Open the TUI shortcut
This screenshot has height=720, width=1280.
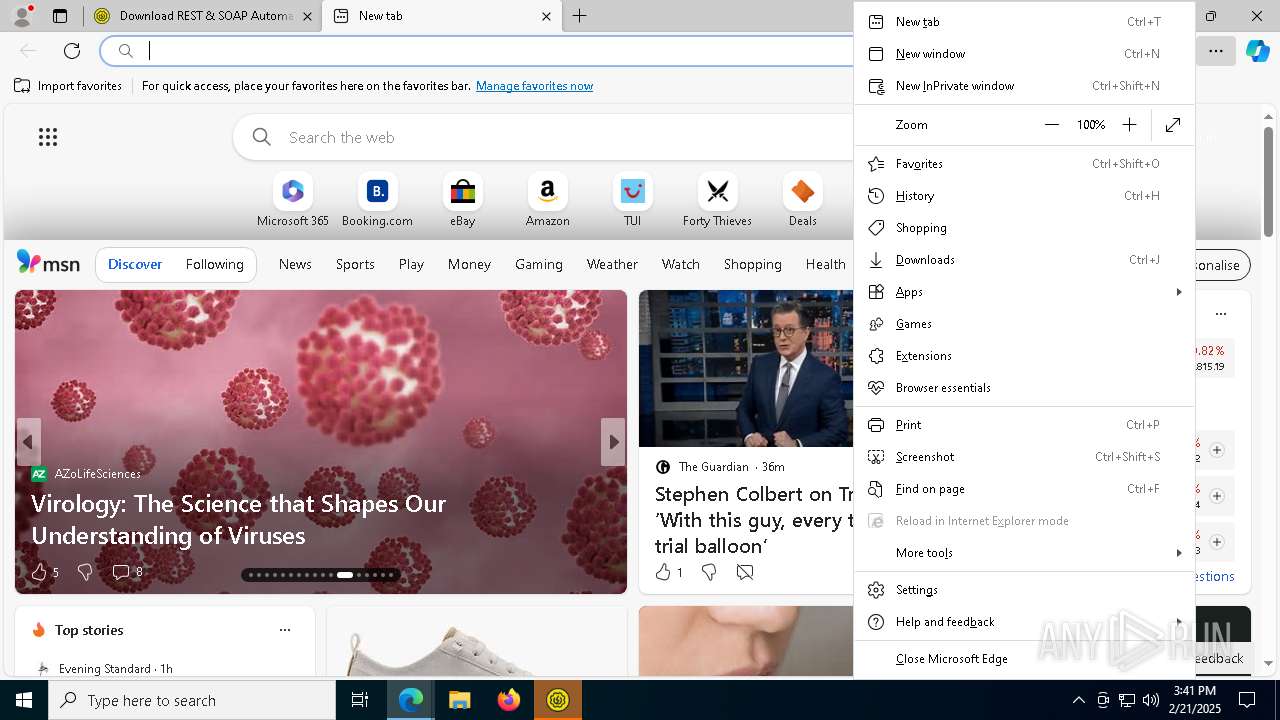point(632,200)
